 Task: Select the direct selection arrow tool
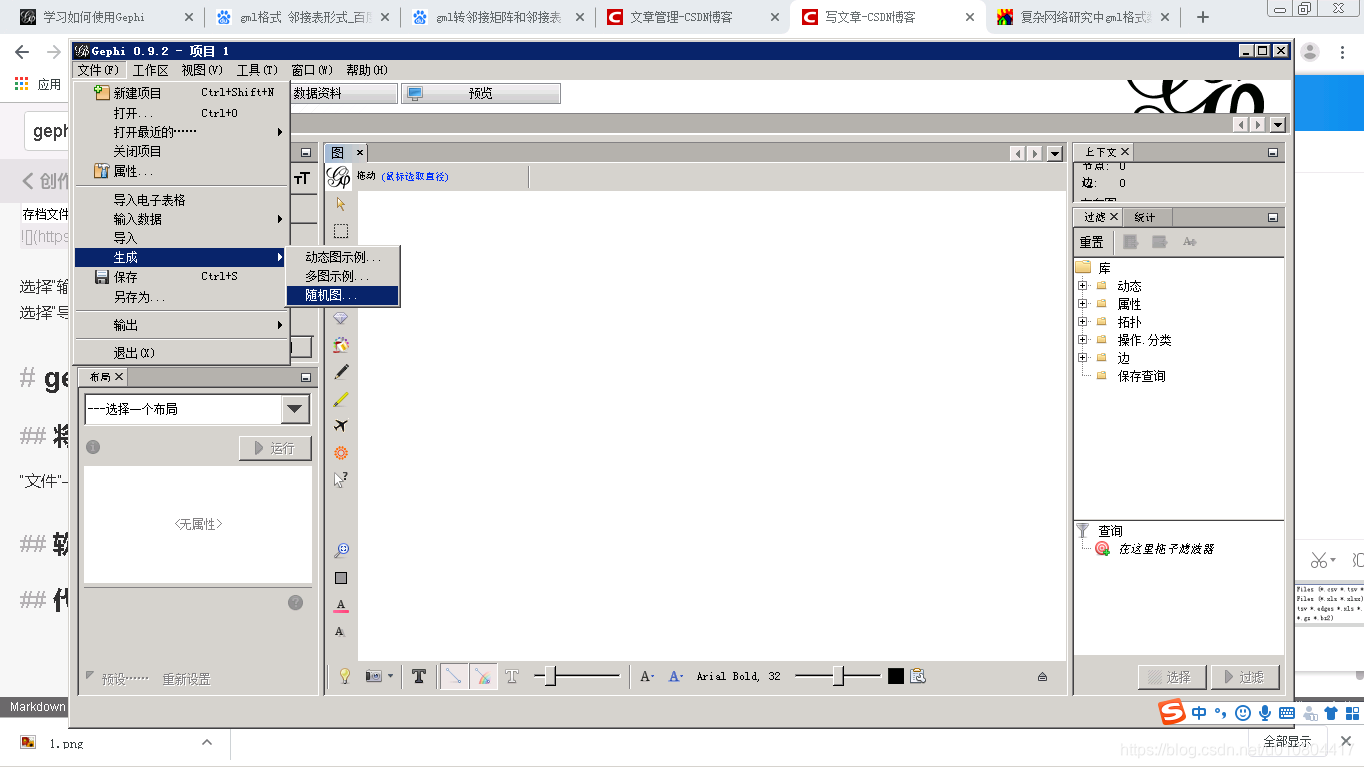pos(341,204)
